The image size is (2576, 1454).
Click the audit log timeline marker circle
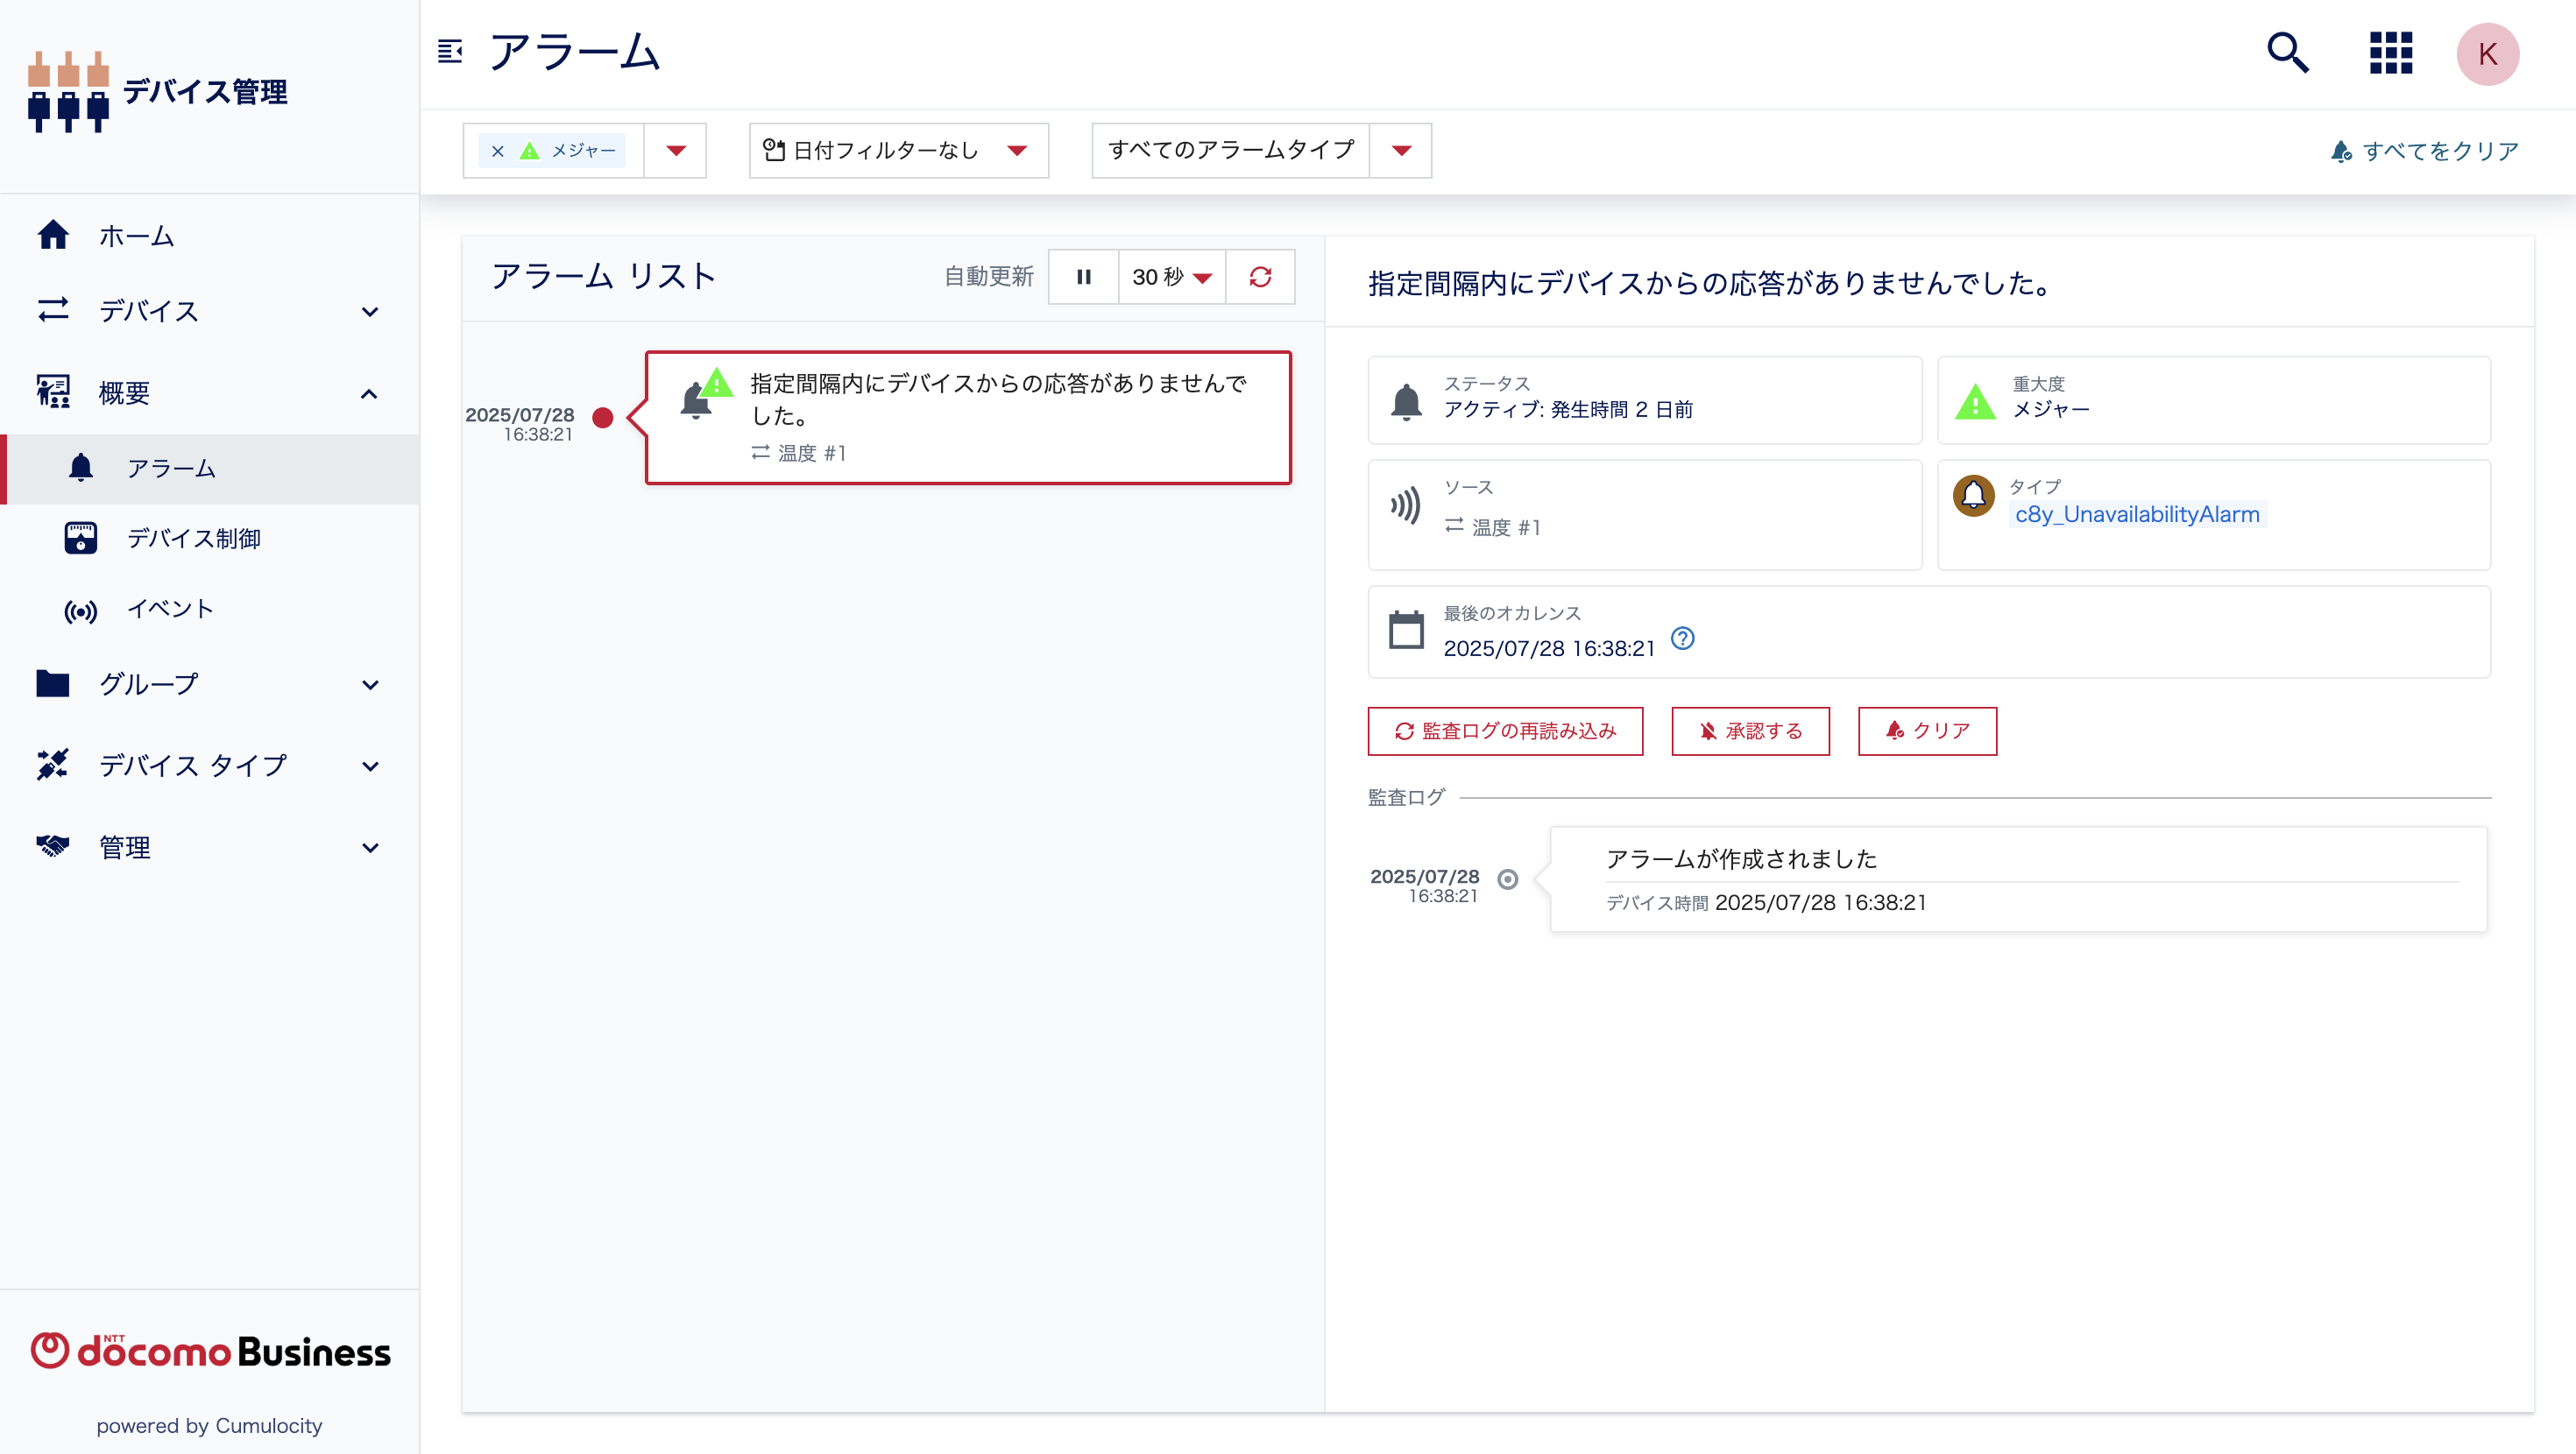(x=1507, y=879)
